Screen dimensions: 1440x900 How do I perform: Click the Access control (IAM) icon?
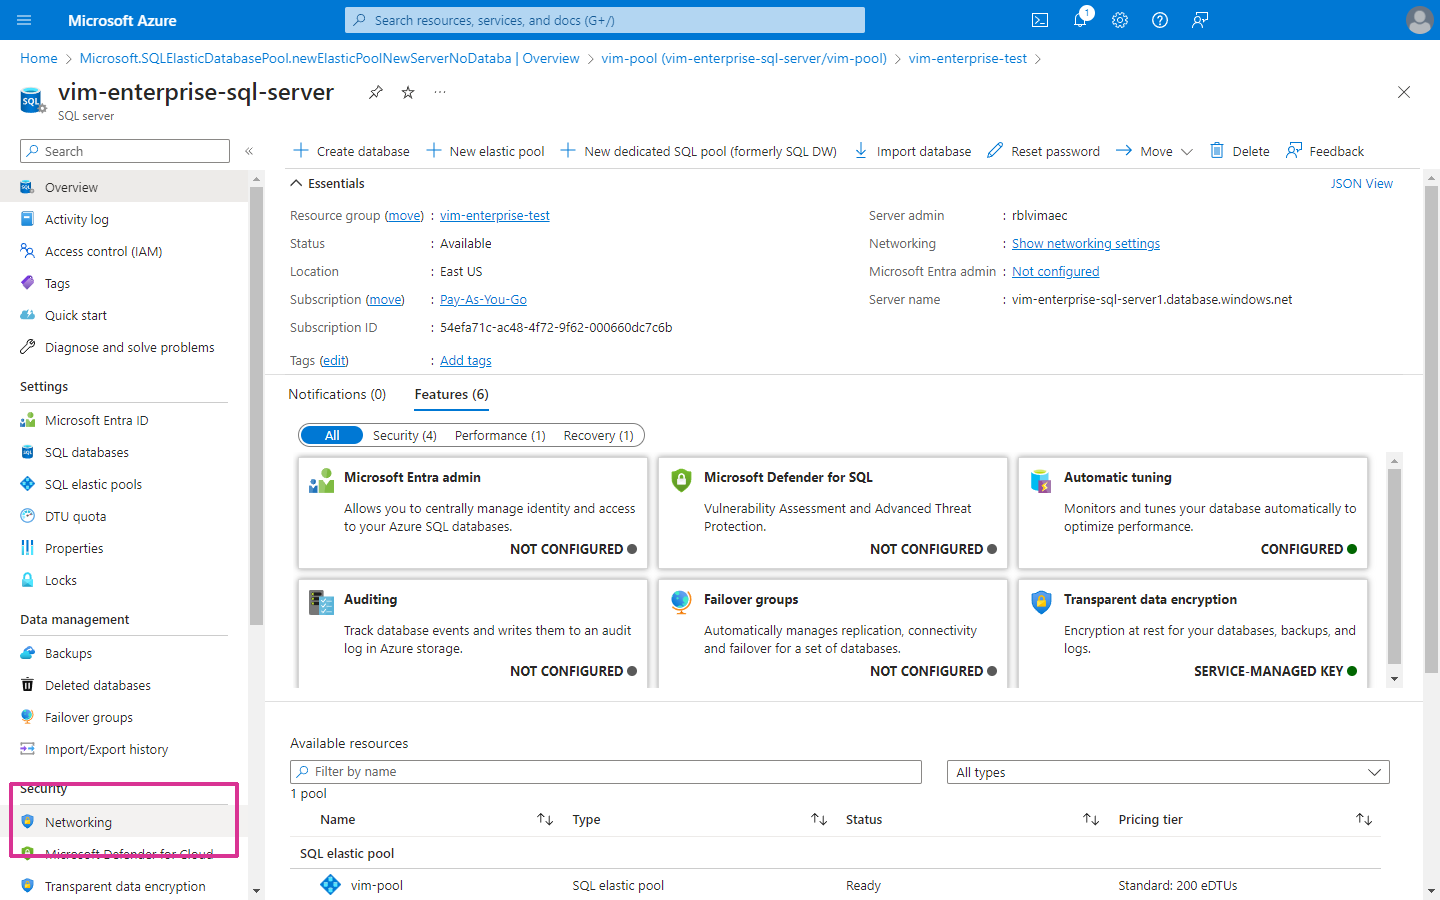point(27,251)
